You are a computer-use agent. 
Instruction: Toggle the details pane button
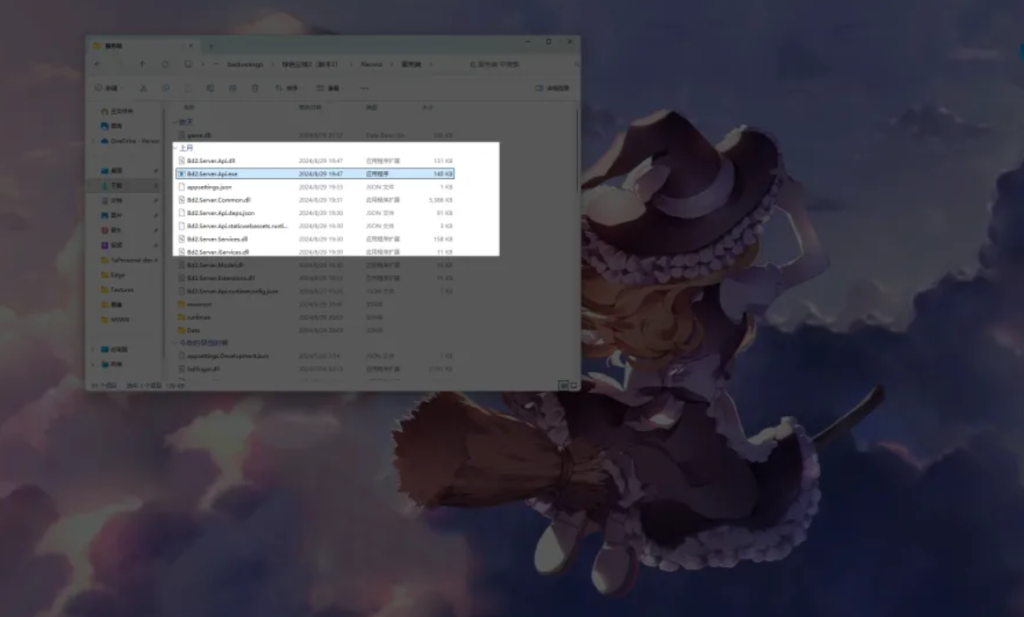point(552,87)
